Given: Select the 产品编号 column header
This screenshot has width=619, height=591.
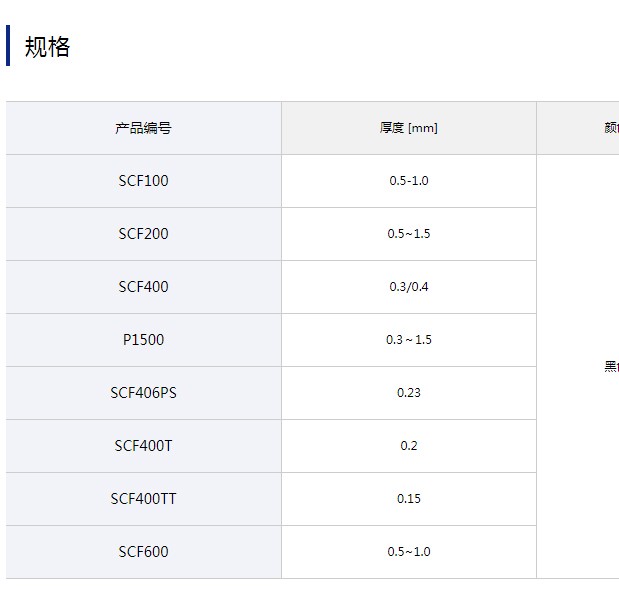Looking at the screenshot, I should [143, 128].
